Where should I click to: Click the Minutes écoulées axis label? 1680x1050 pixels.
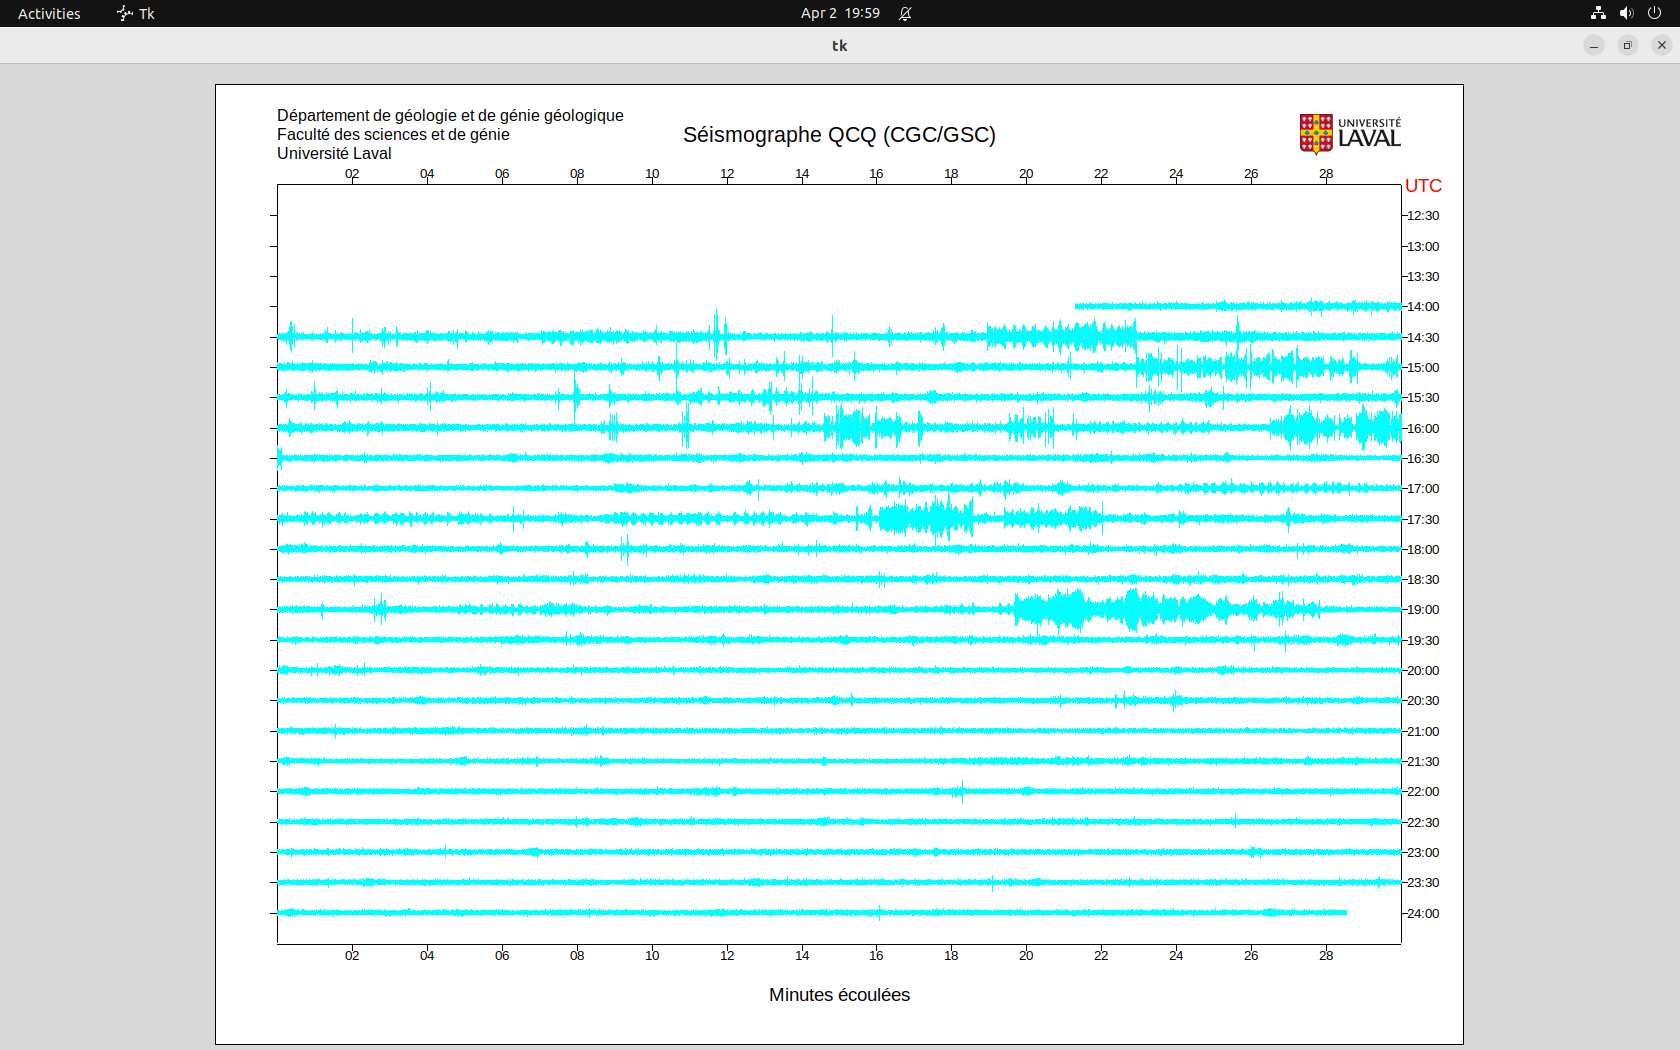point(839,995)
